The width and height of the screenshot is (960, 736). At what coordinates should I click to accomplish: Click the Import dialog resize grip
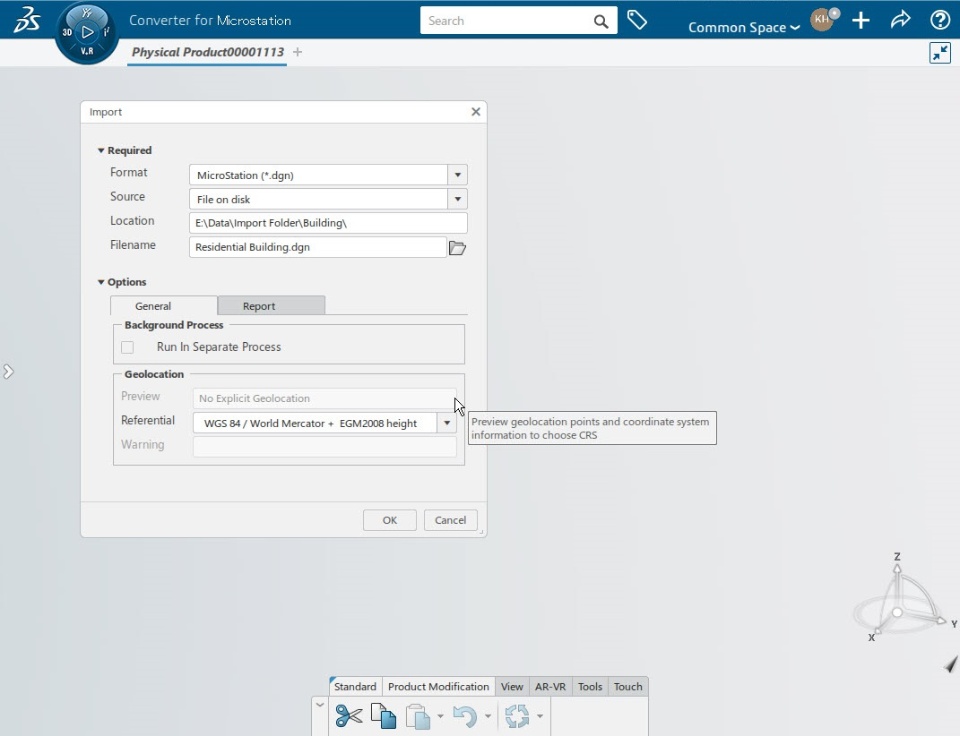point(482,532)
